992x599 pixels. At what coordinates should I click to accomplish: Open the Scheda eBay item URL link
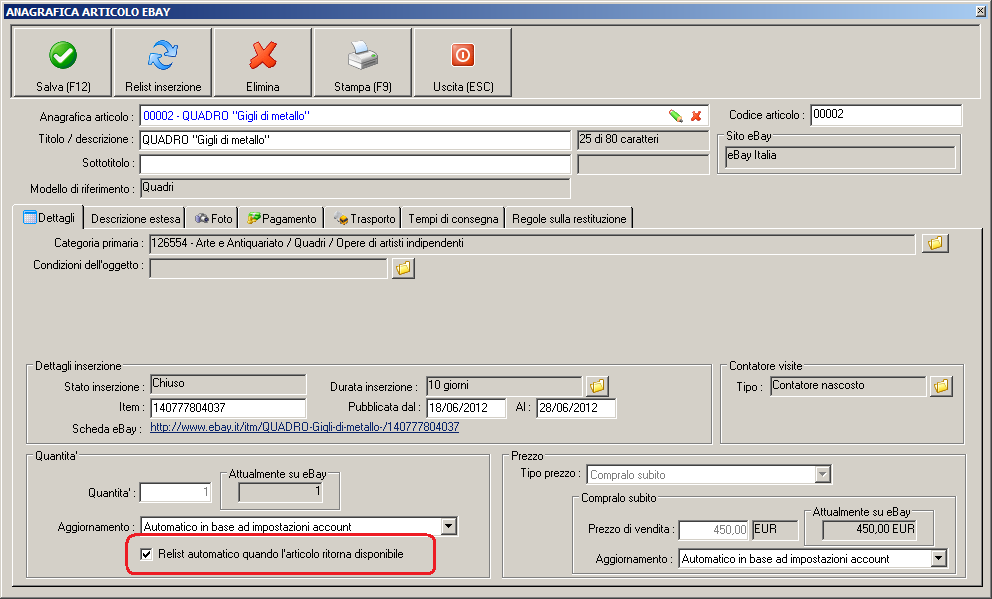(x=304, y=427)
